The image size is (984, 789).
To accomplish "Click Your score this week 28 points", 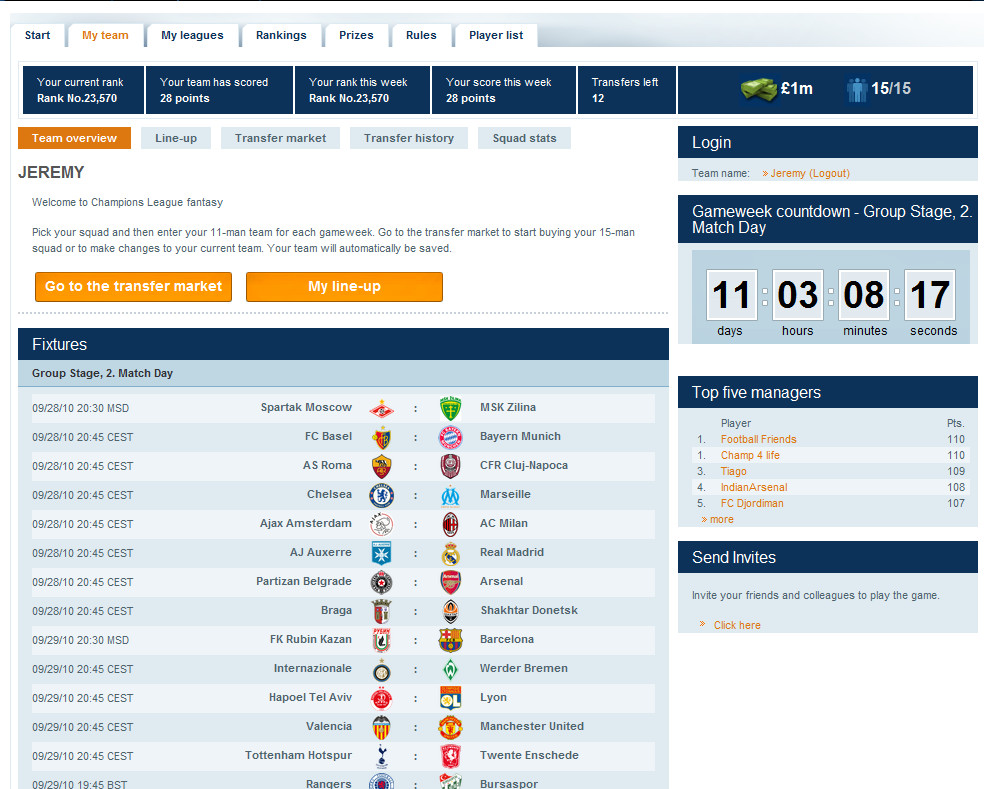I will pos(504,90).
